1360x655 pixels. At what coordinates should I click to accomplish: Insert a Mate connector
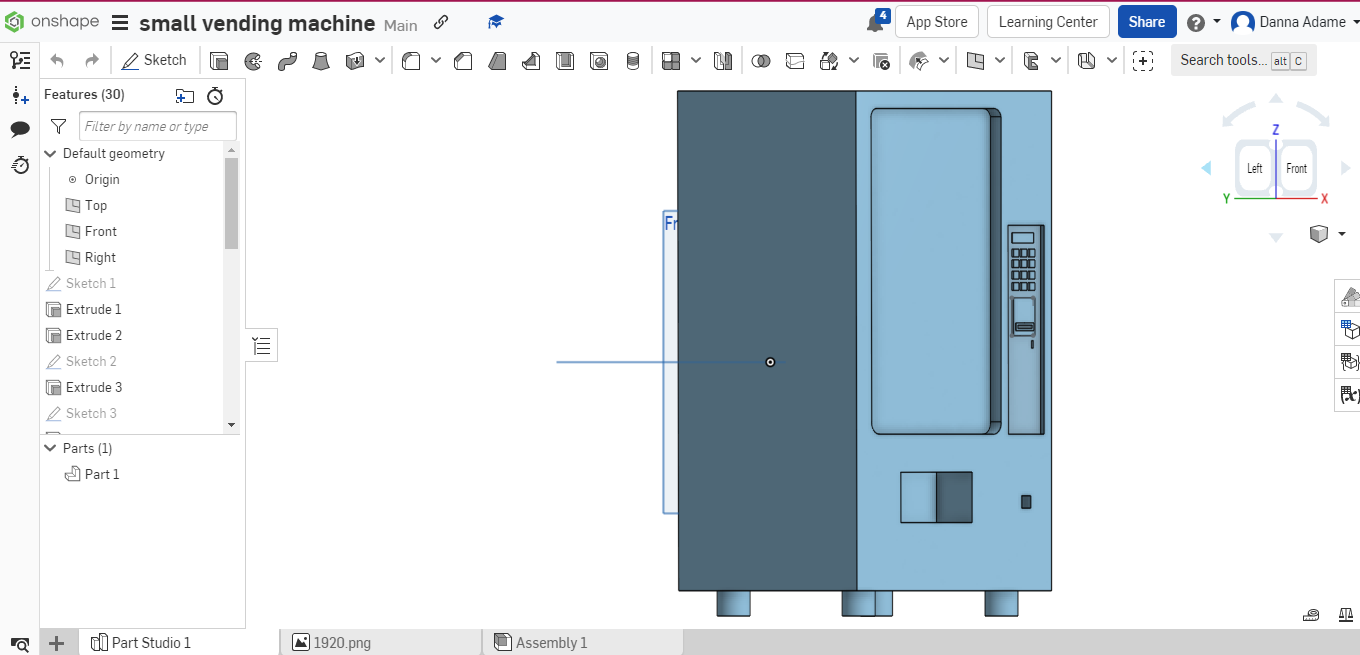pyautogui.click(x=1143, y=61)
